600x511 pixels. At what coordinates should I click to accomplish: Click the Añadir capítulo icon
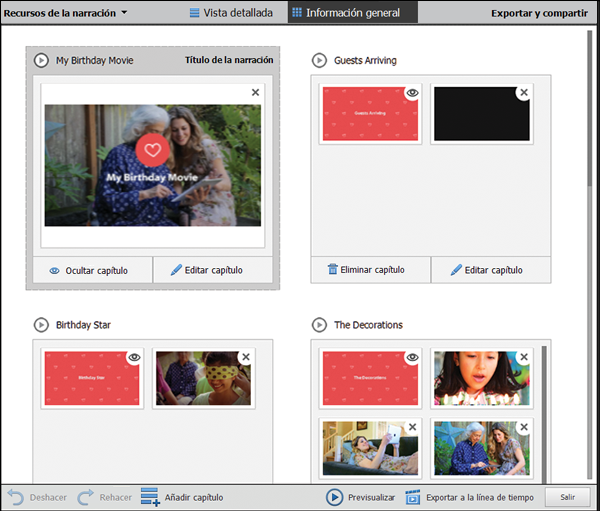[150, 497]
